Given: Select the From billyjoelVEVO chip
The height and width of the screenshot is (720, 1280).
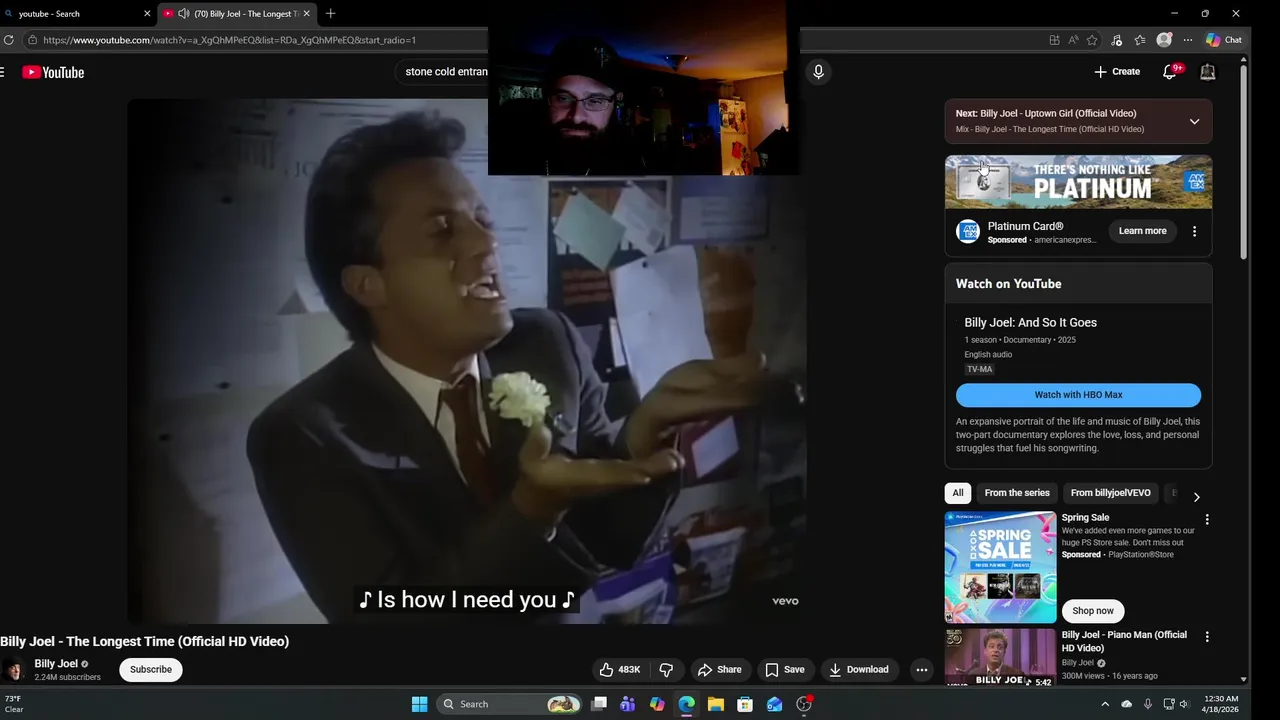Looking at the screenshot, I should [1110, 493].
